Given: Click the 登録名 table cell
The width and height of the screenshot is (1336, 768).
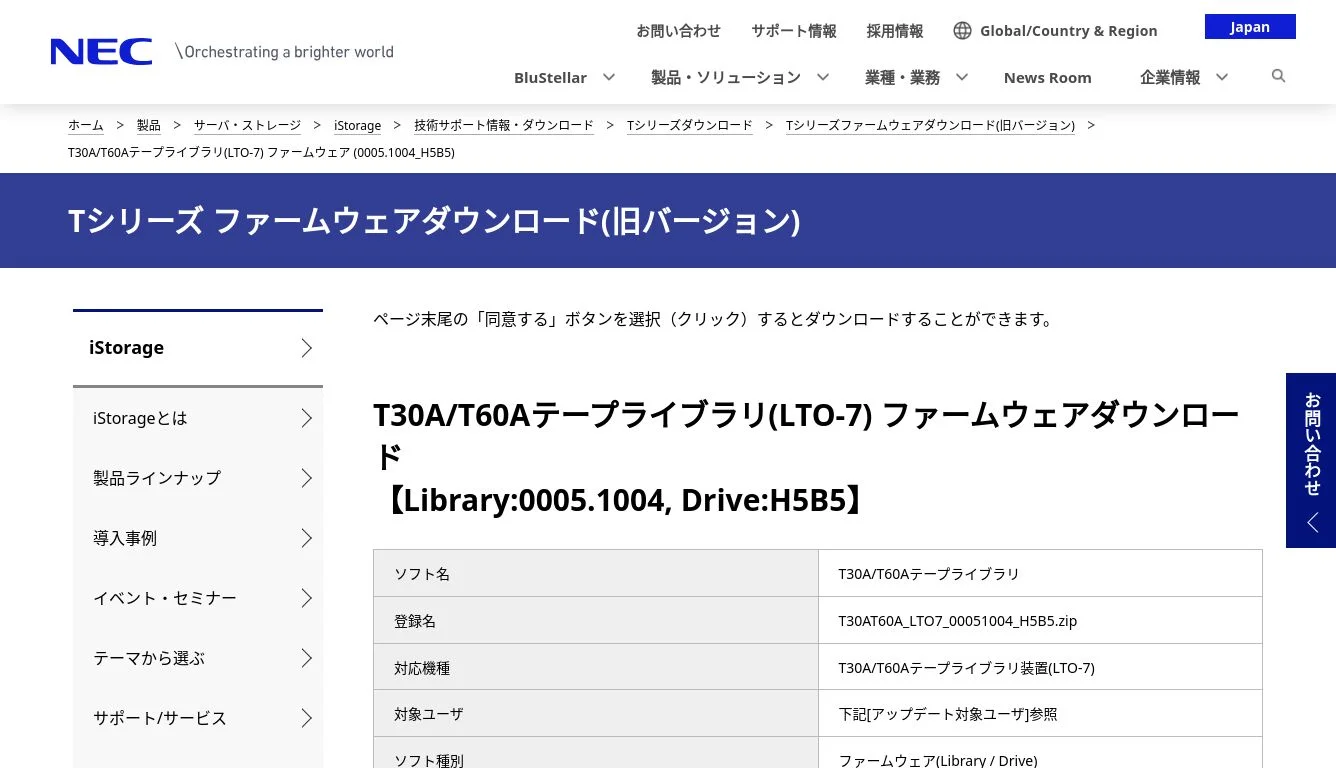Looking at the screenshot, I should (596, 621).
